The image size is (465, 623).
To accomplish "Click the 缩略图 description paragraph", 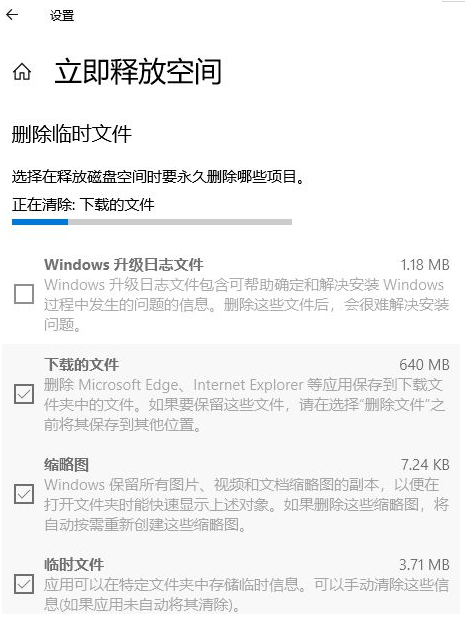I will [246, 505].
